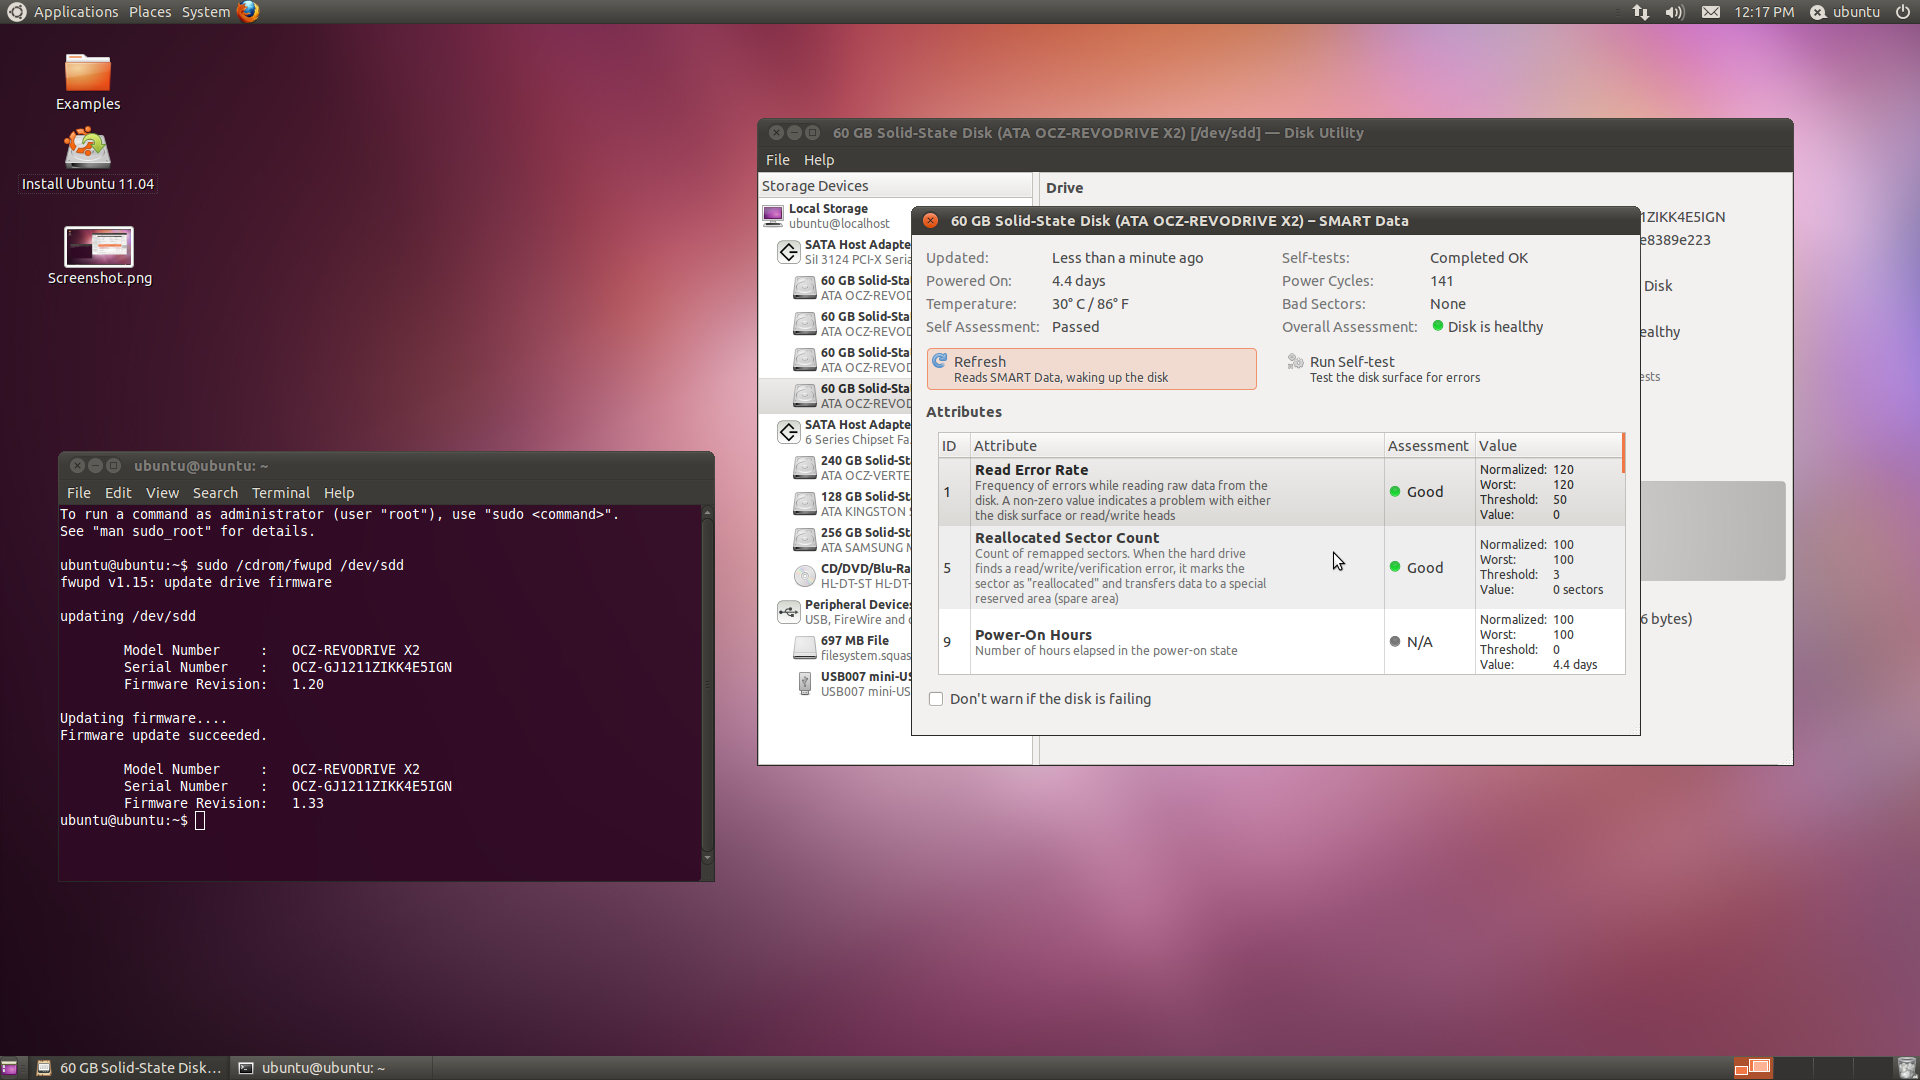The width and height of the screenshot is (1920, 1080).
Task: Close the terminal window
Action: coord(77,466)
